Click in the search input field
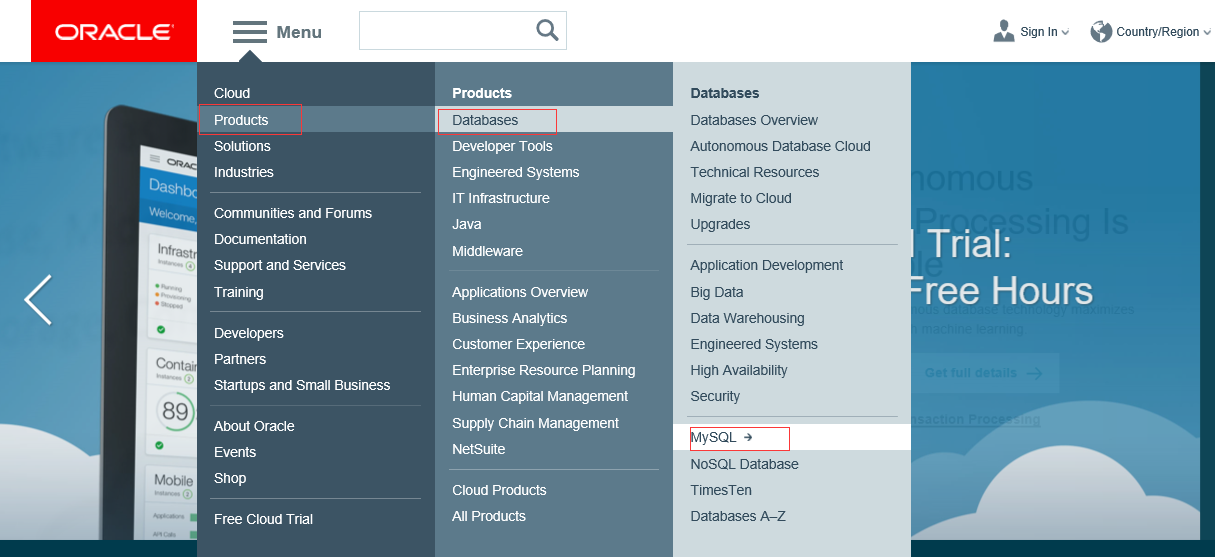The height and width of the screenshot is (557, 1215). point(445,31)
